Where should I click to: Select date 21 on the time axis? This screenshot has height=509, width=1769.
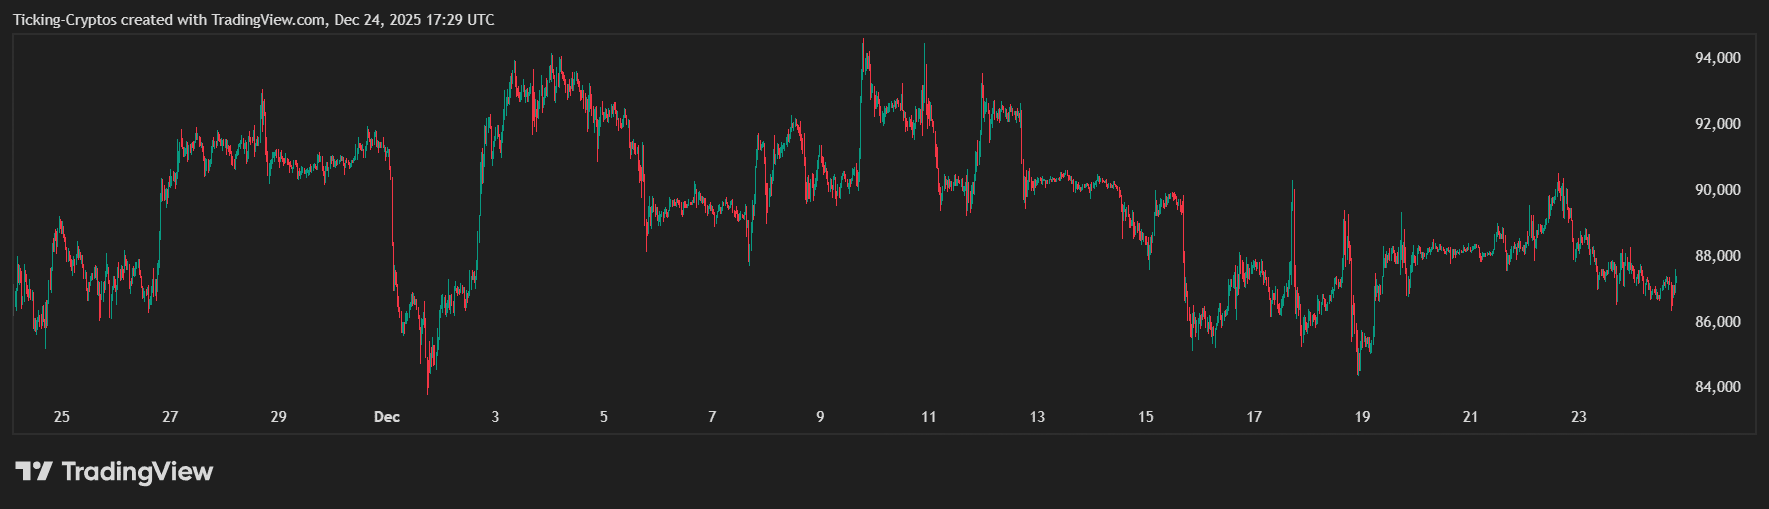click(x=1470, y=417)
